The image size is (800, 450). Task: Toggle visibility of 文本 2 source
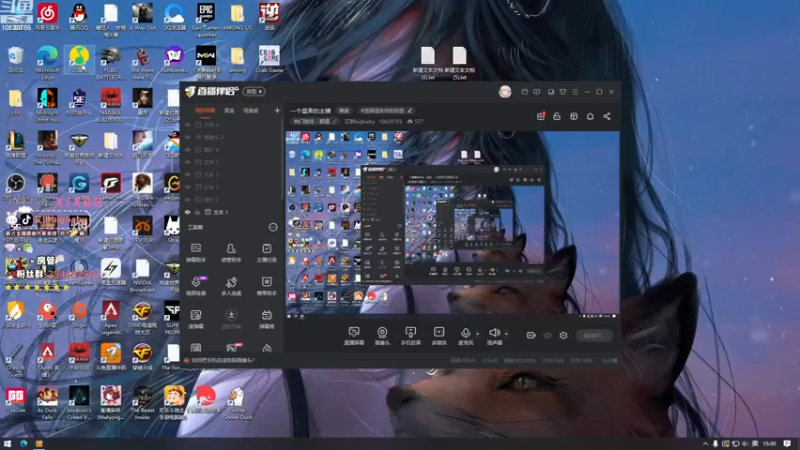[188, 187]
